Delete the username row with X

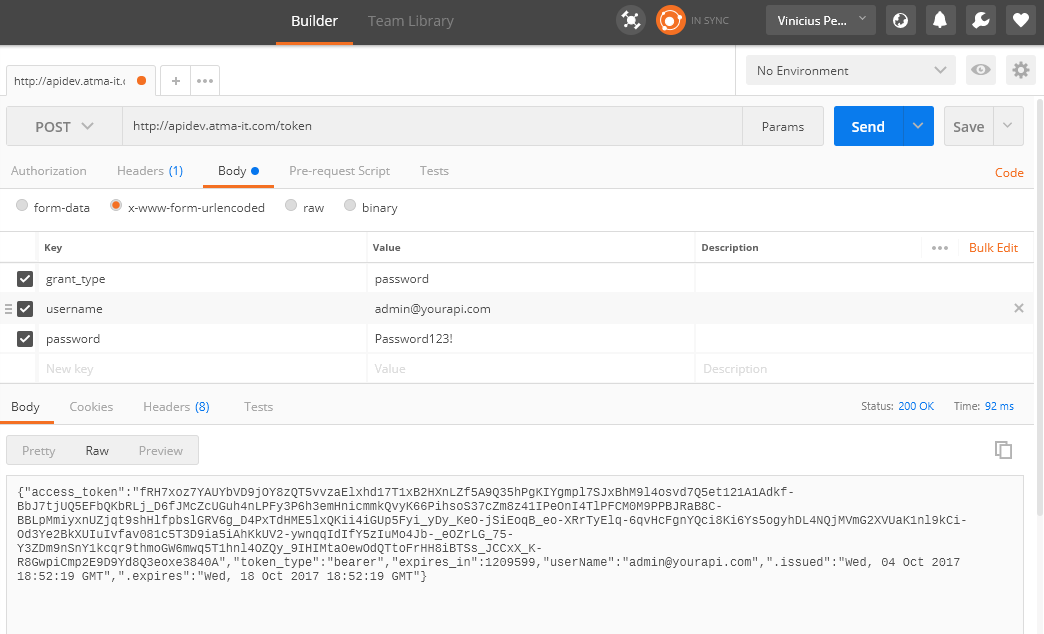[1019, 308]
